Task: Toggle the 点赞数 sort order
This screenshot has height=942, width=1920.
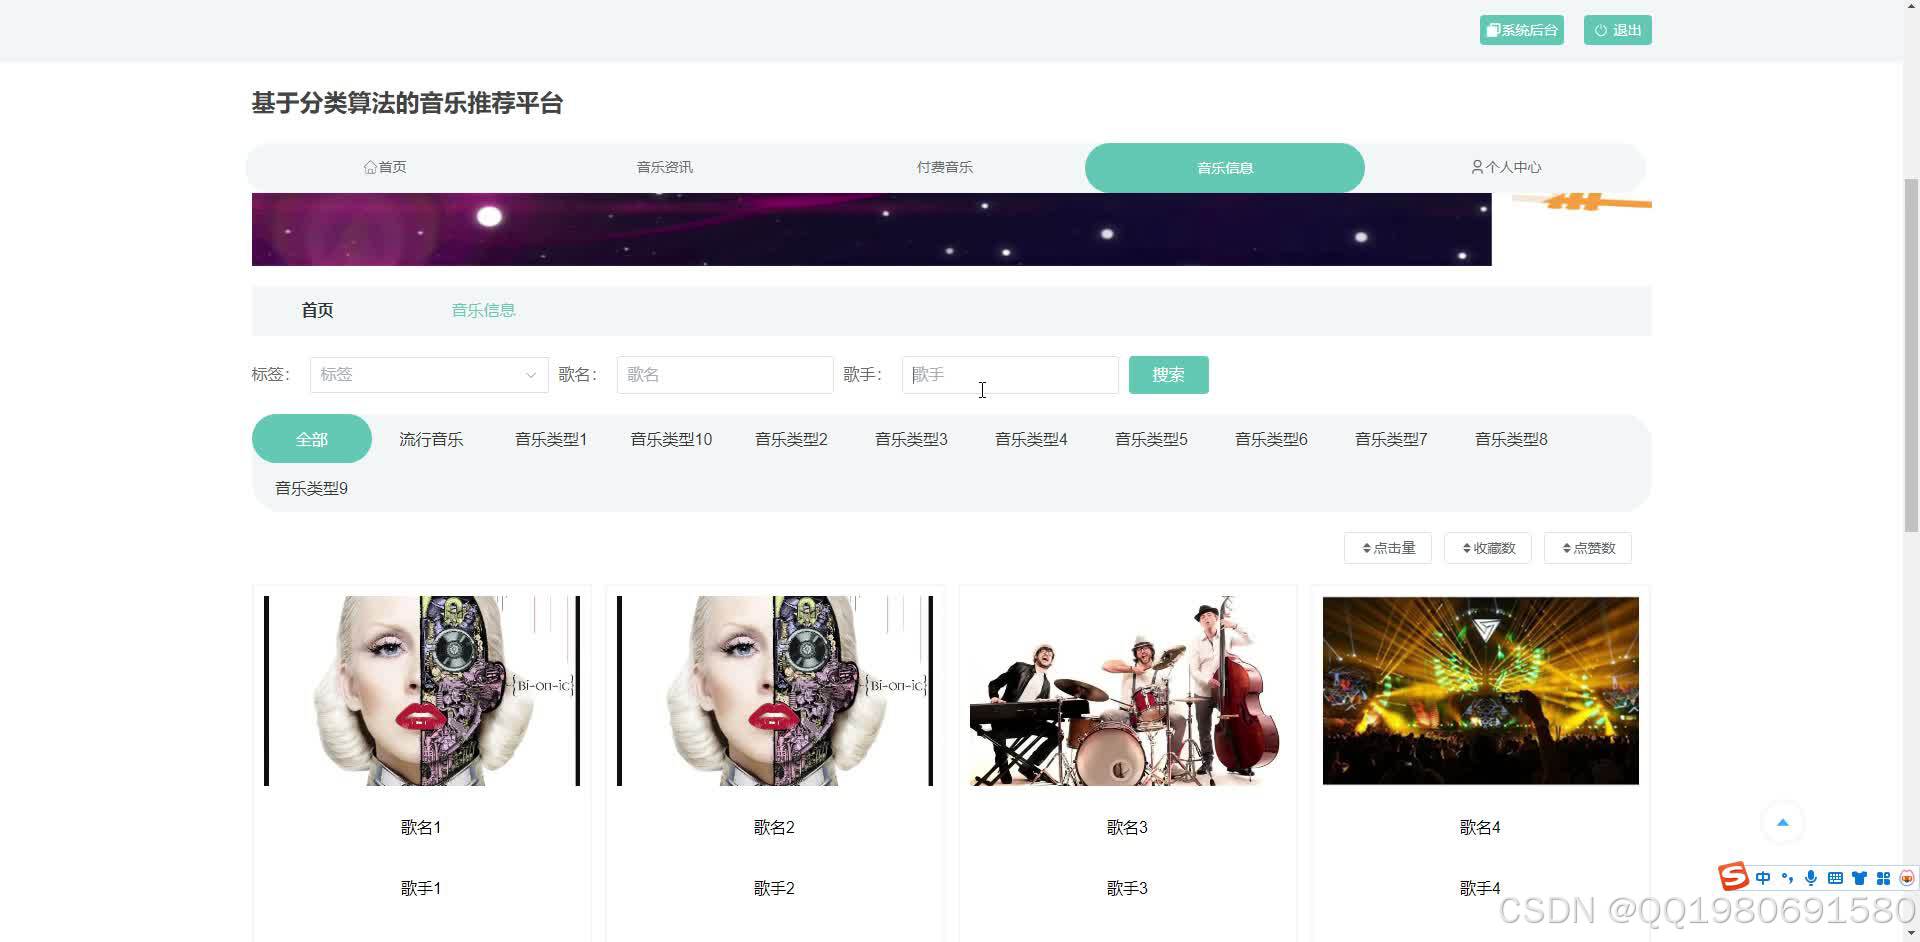Action: (1587, 547)
